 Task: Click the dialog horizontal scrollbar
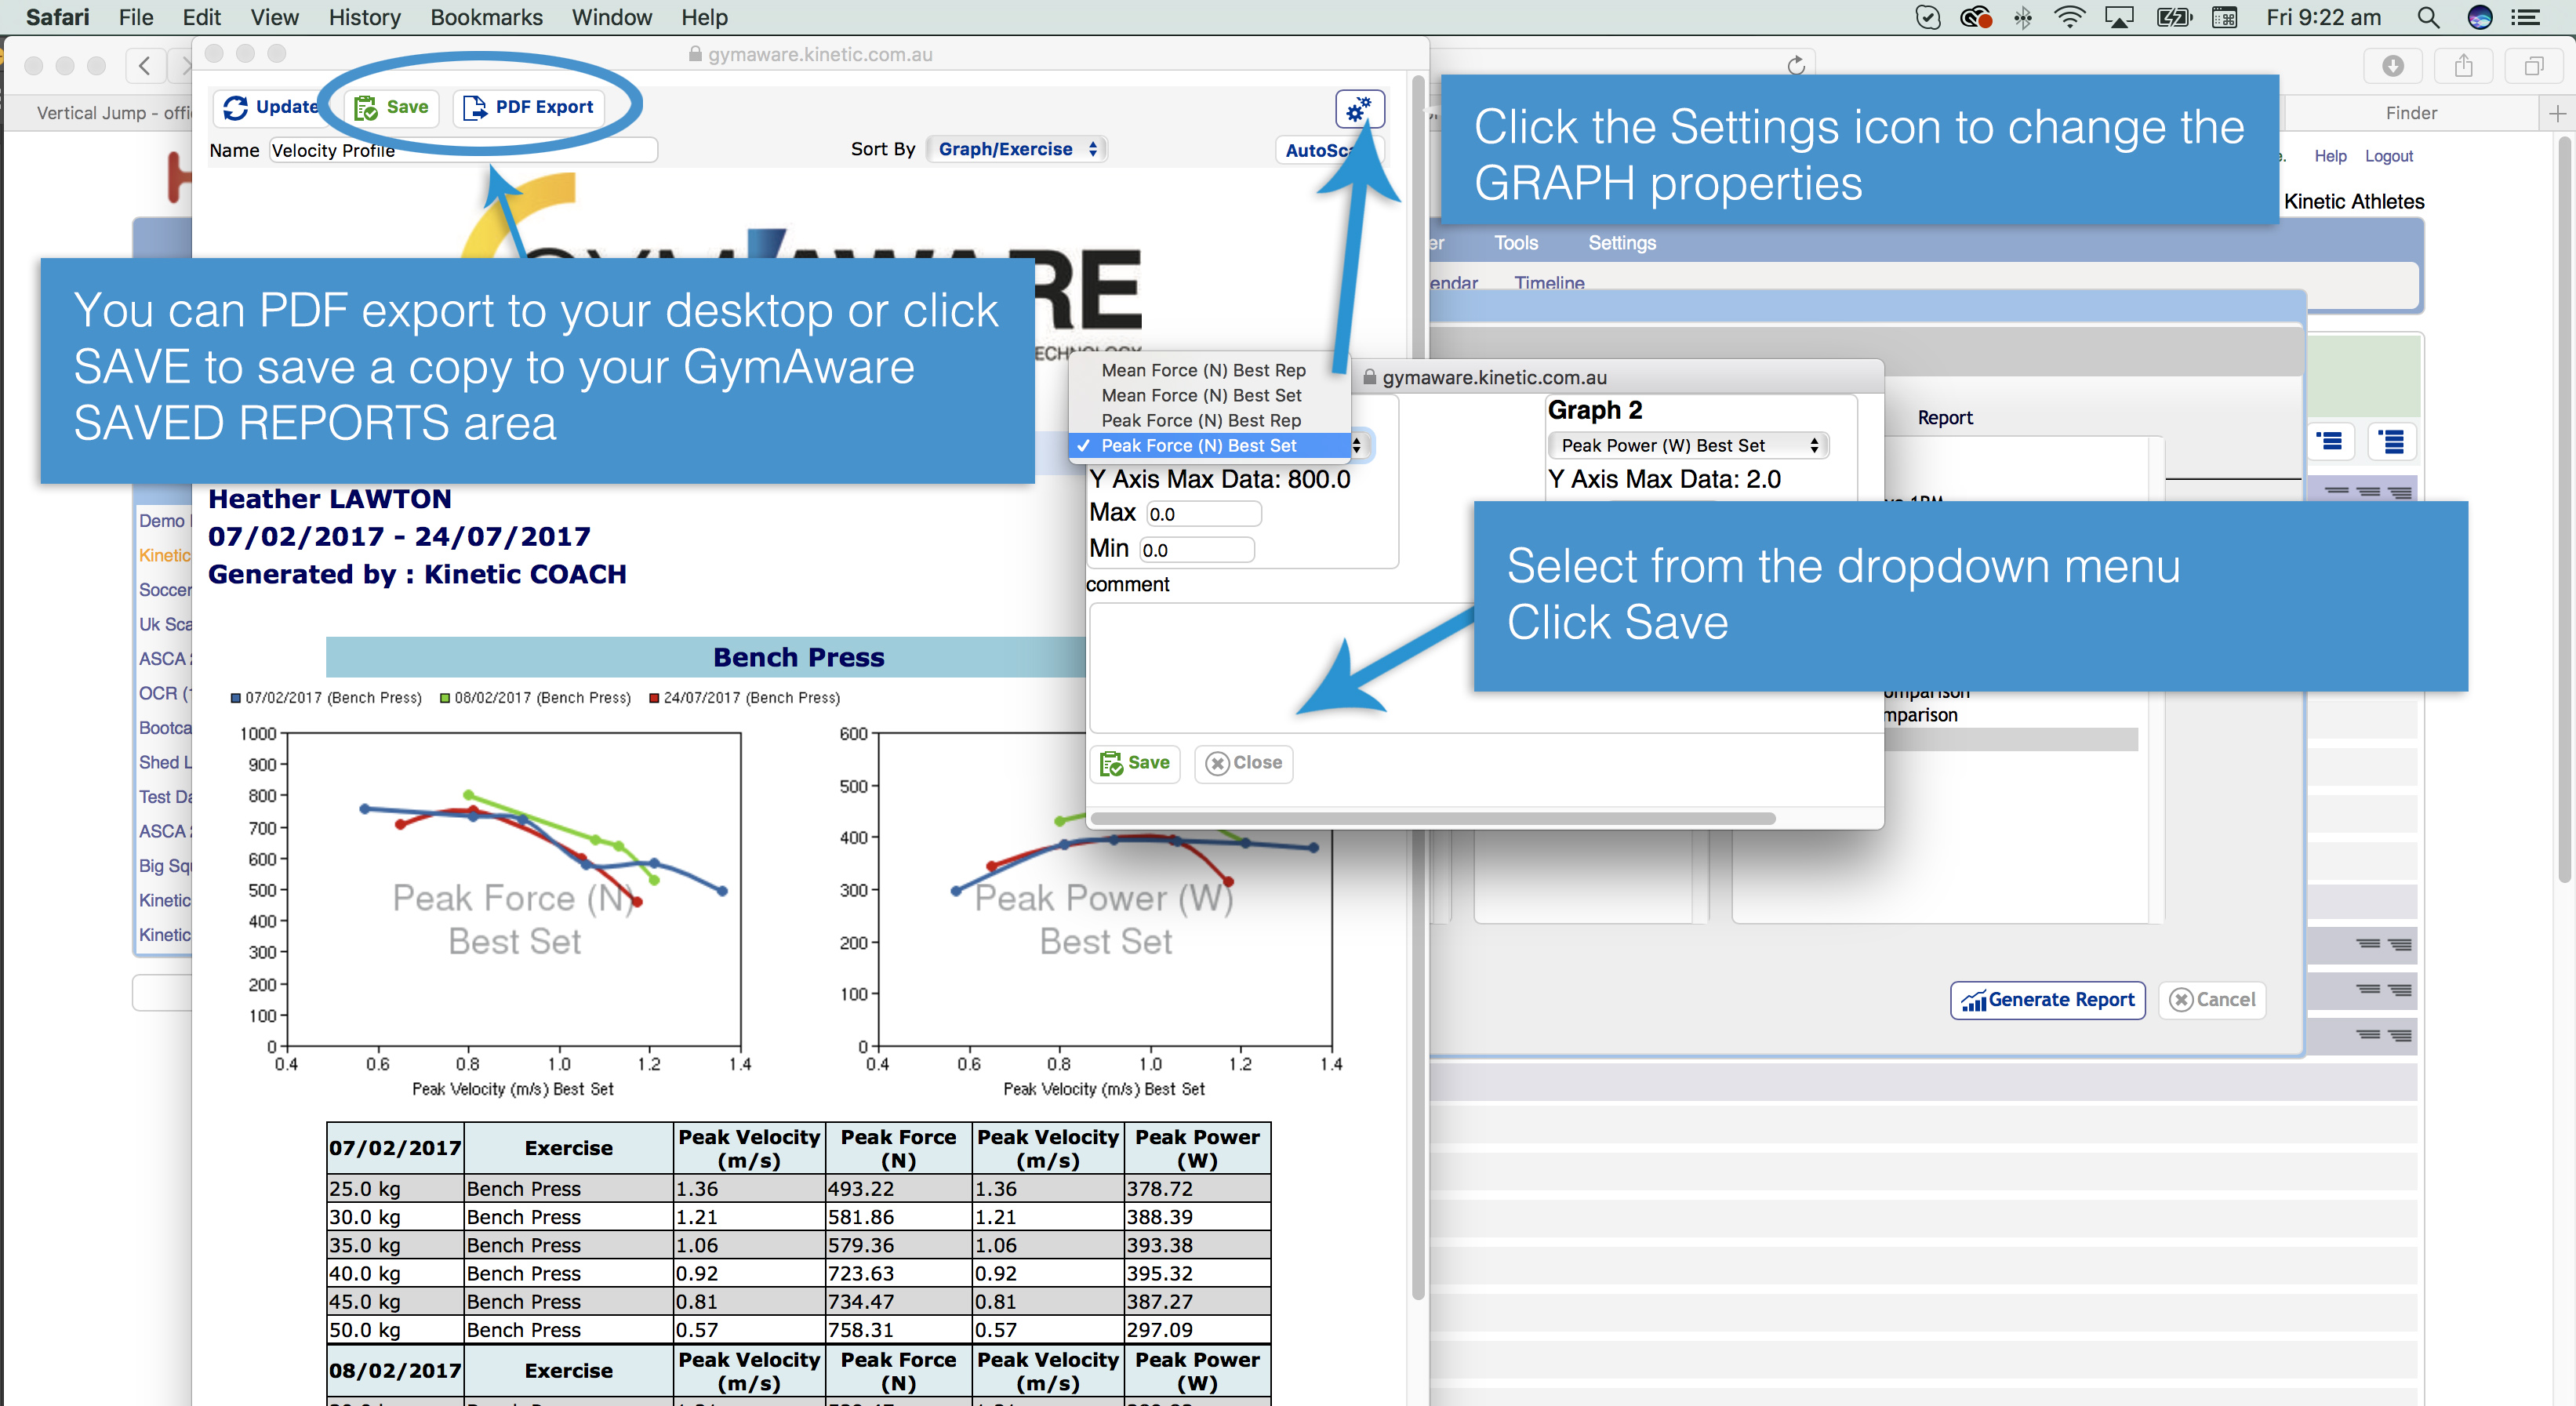[1433, 819]
